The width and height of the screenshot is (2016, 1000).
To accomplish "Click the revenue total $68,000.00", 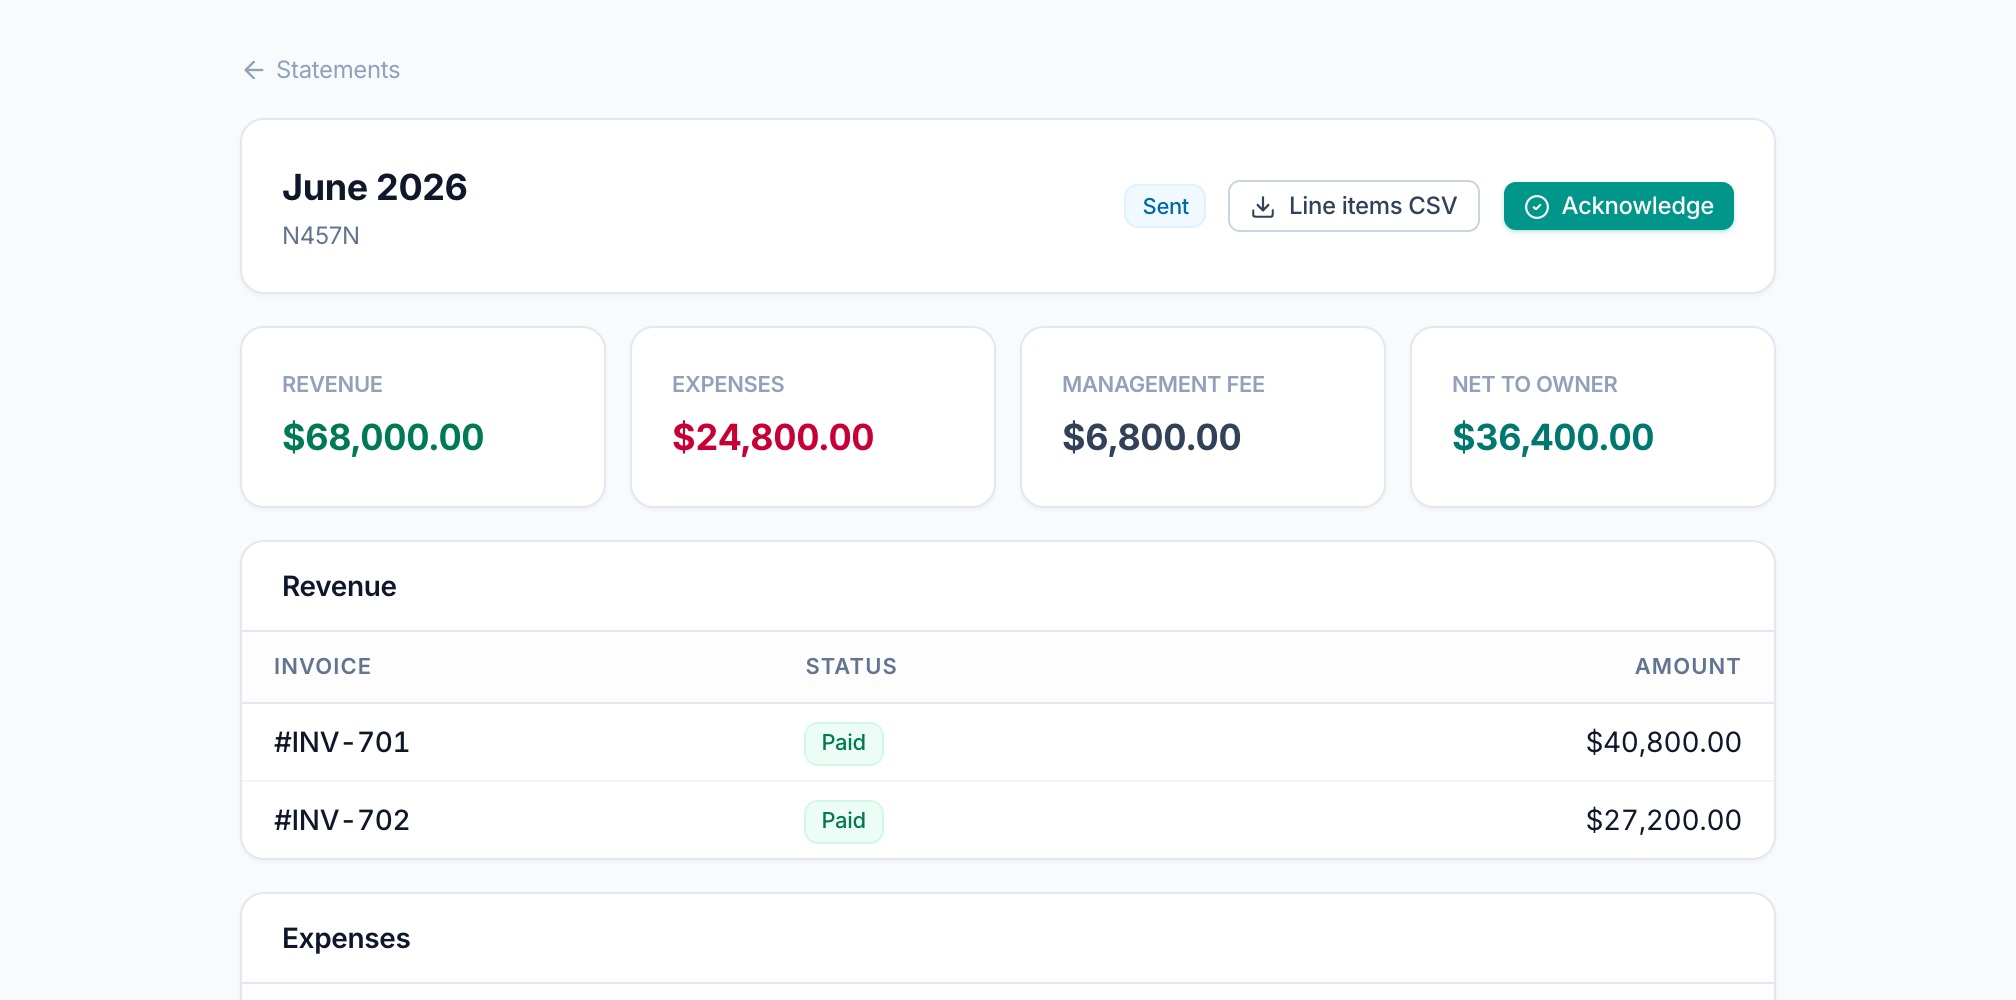I will tap(383, 437).
